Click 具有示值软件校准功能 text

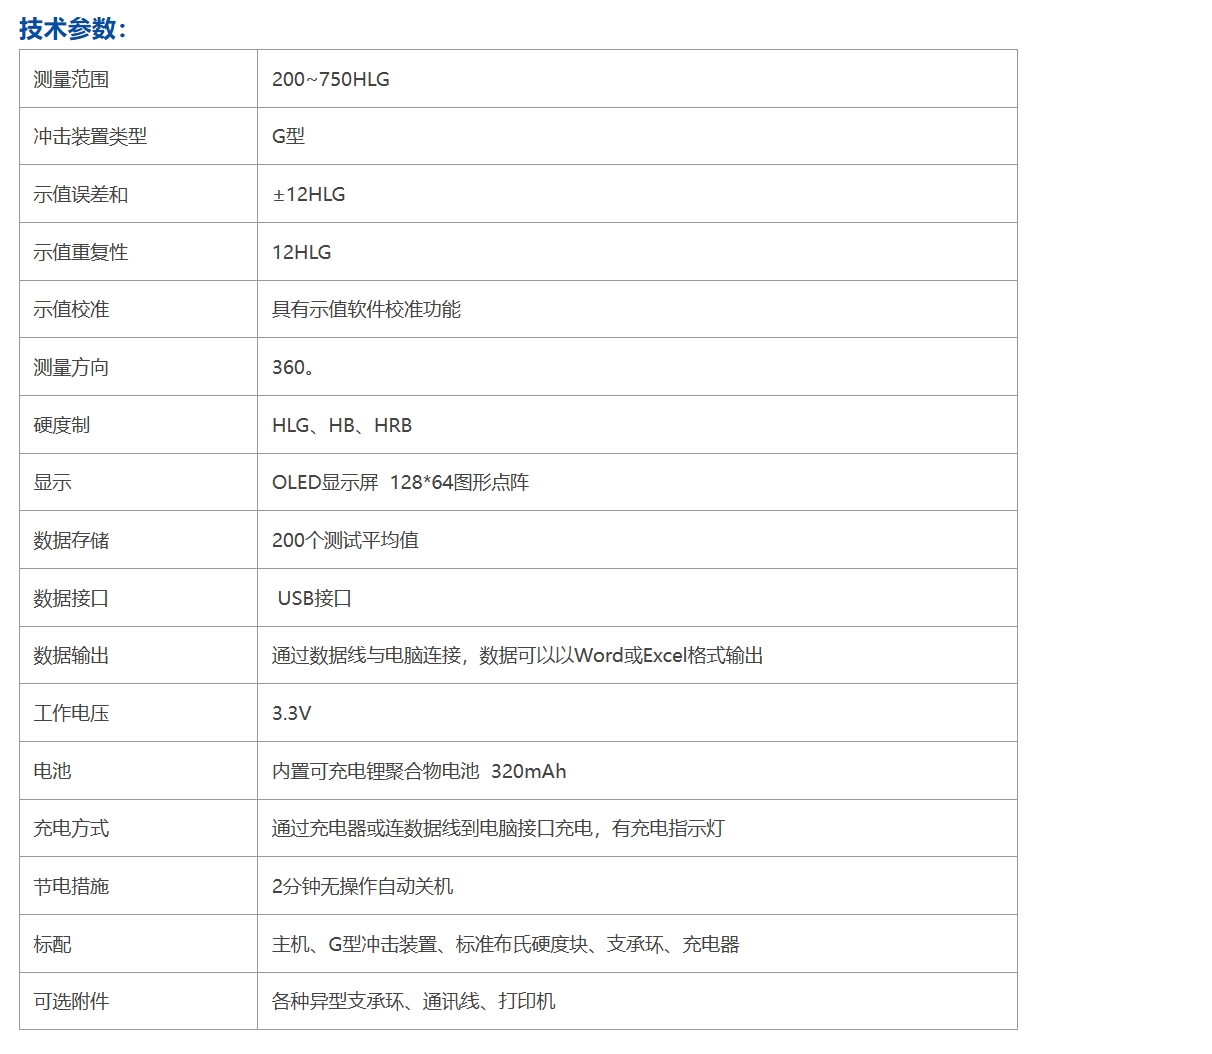(366, 310)
